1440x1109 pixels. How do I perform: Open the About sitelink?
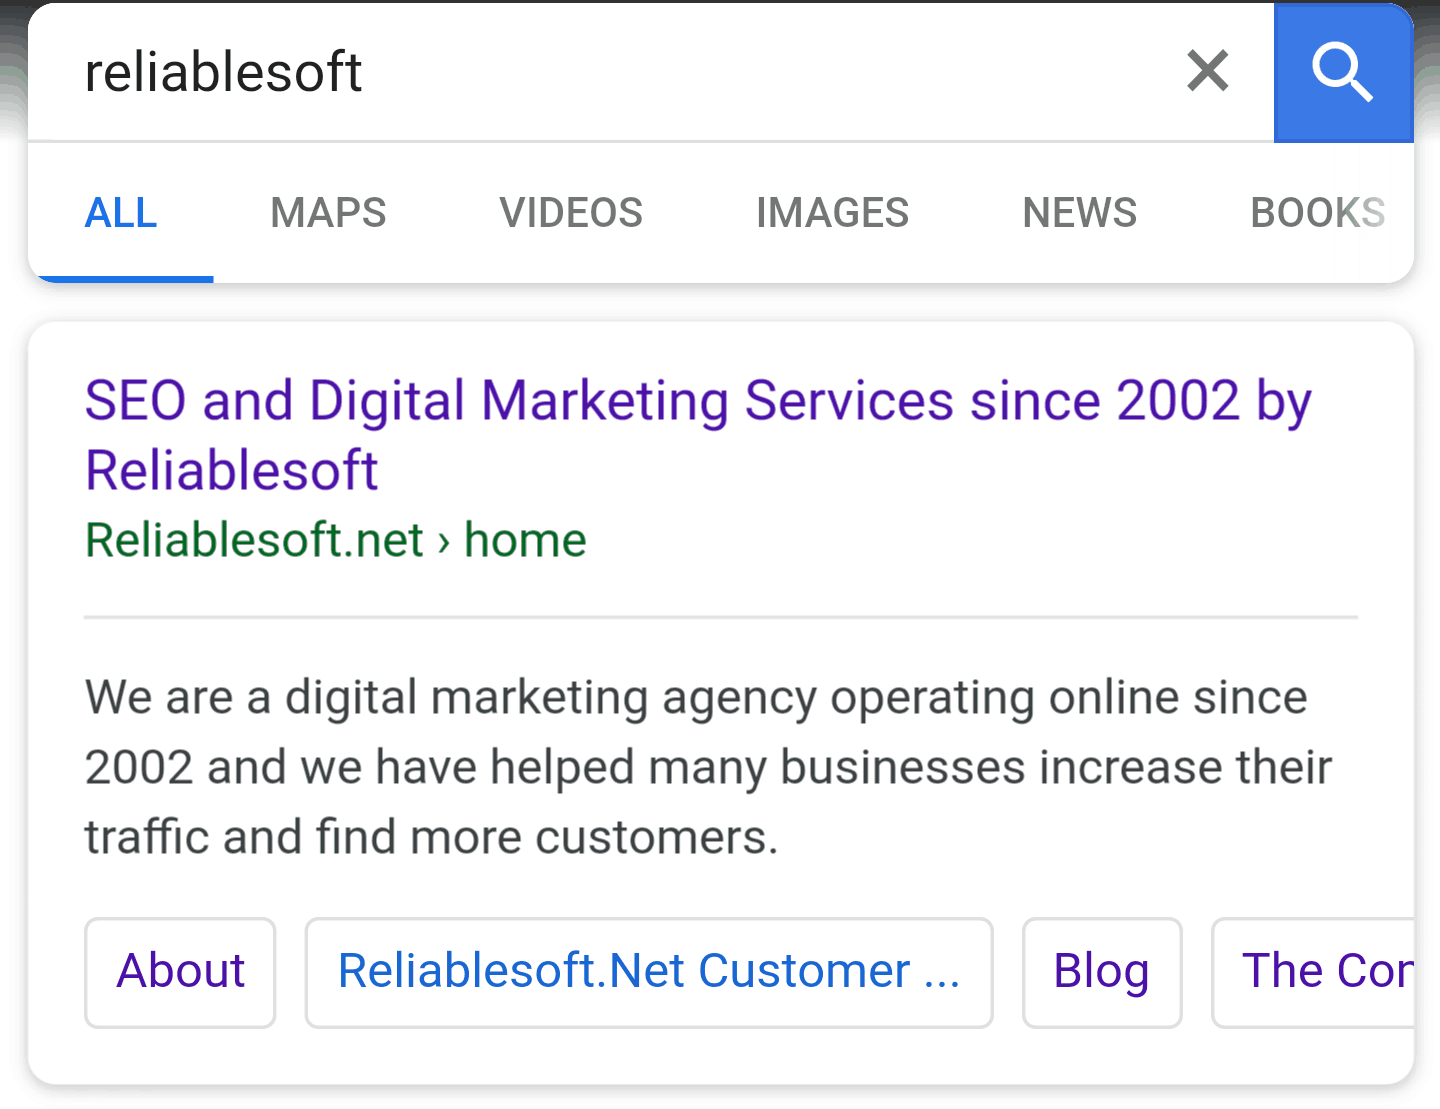tap(180, 971)
